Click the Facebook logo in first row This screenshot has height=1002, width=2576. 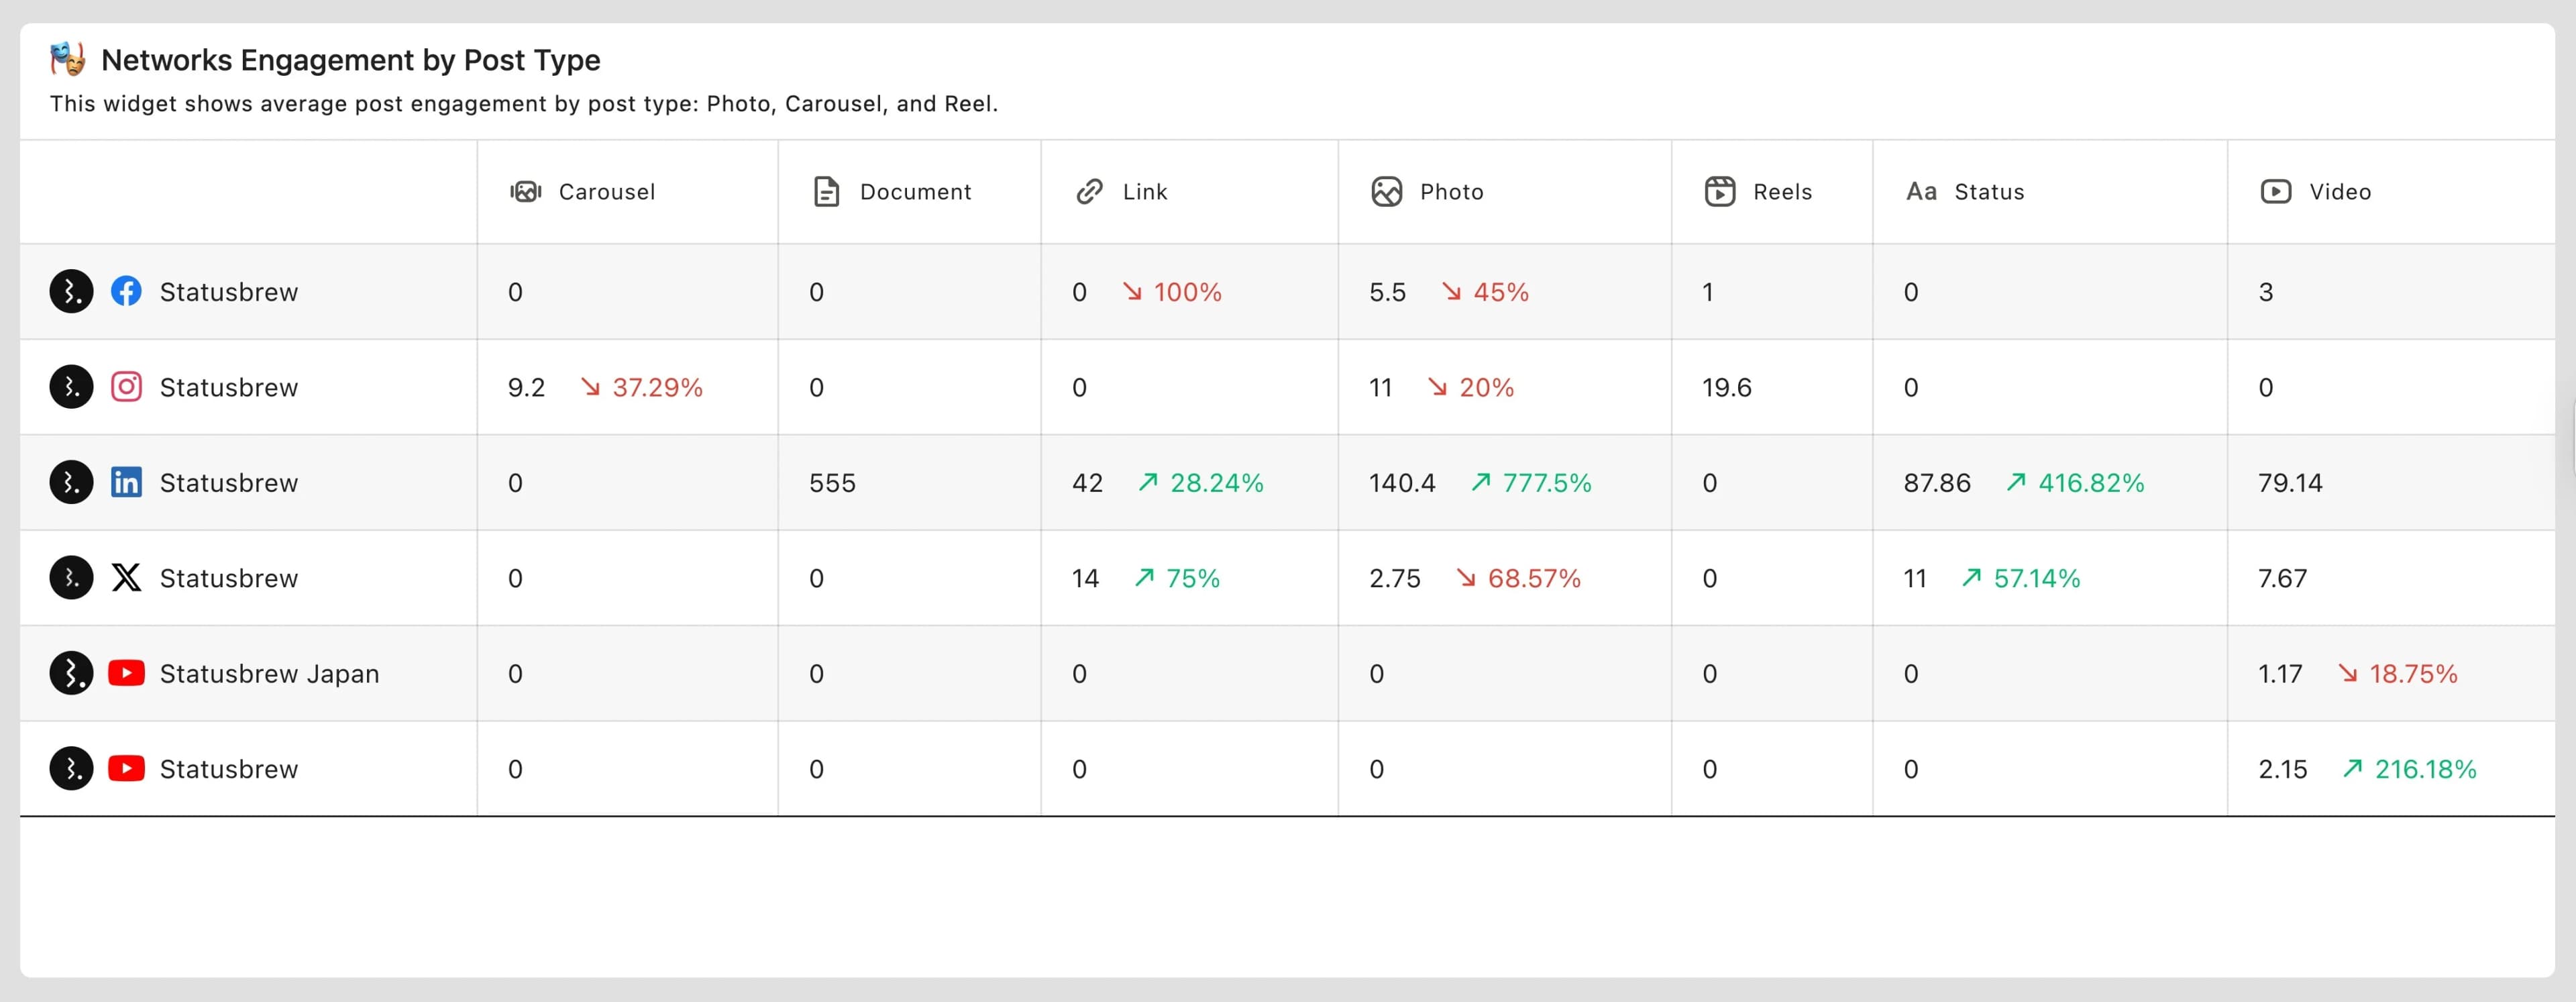click(126, 291)
